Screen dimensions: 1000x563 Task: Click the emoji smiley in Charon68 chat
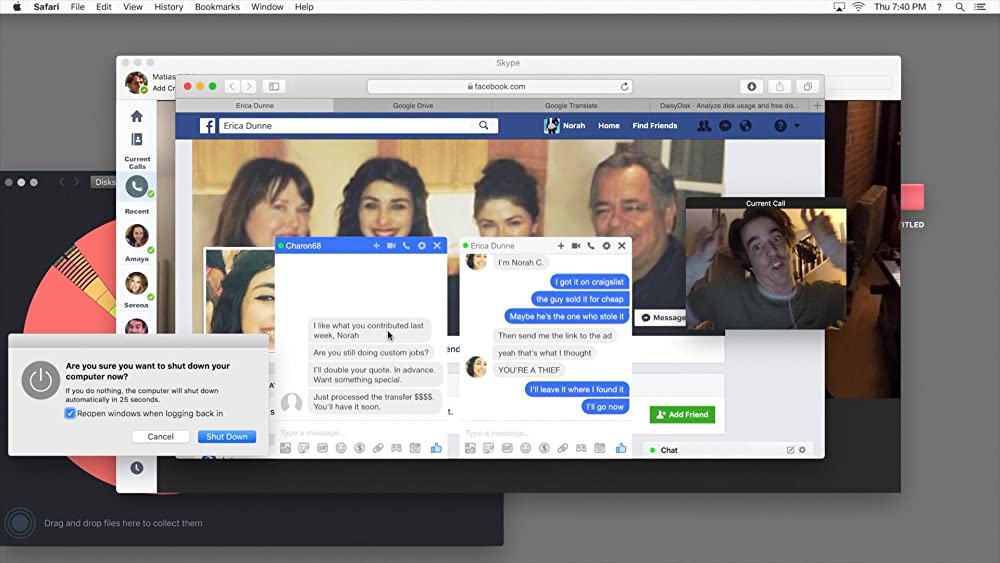[x=341, y=449]
